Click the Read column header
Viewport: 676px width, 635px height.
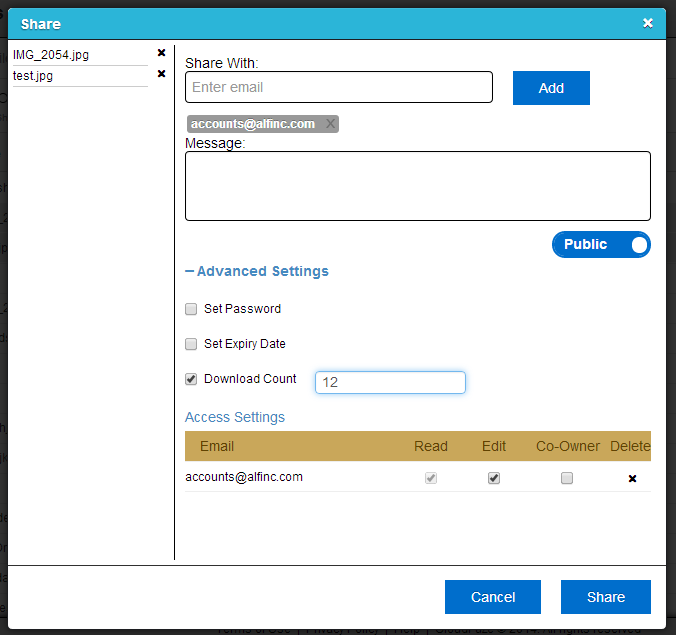point(431,446)
